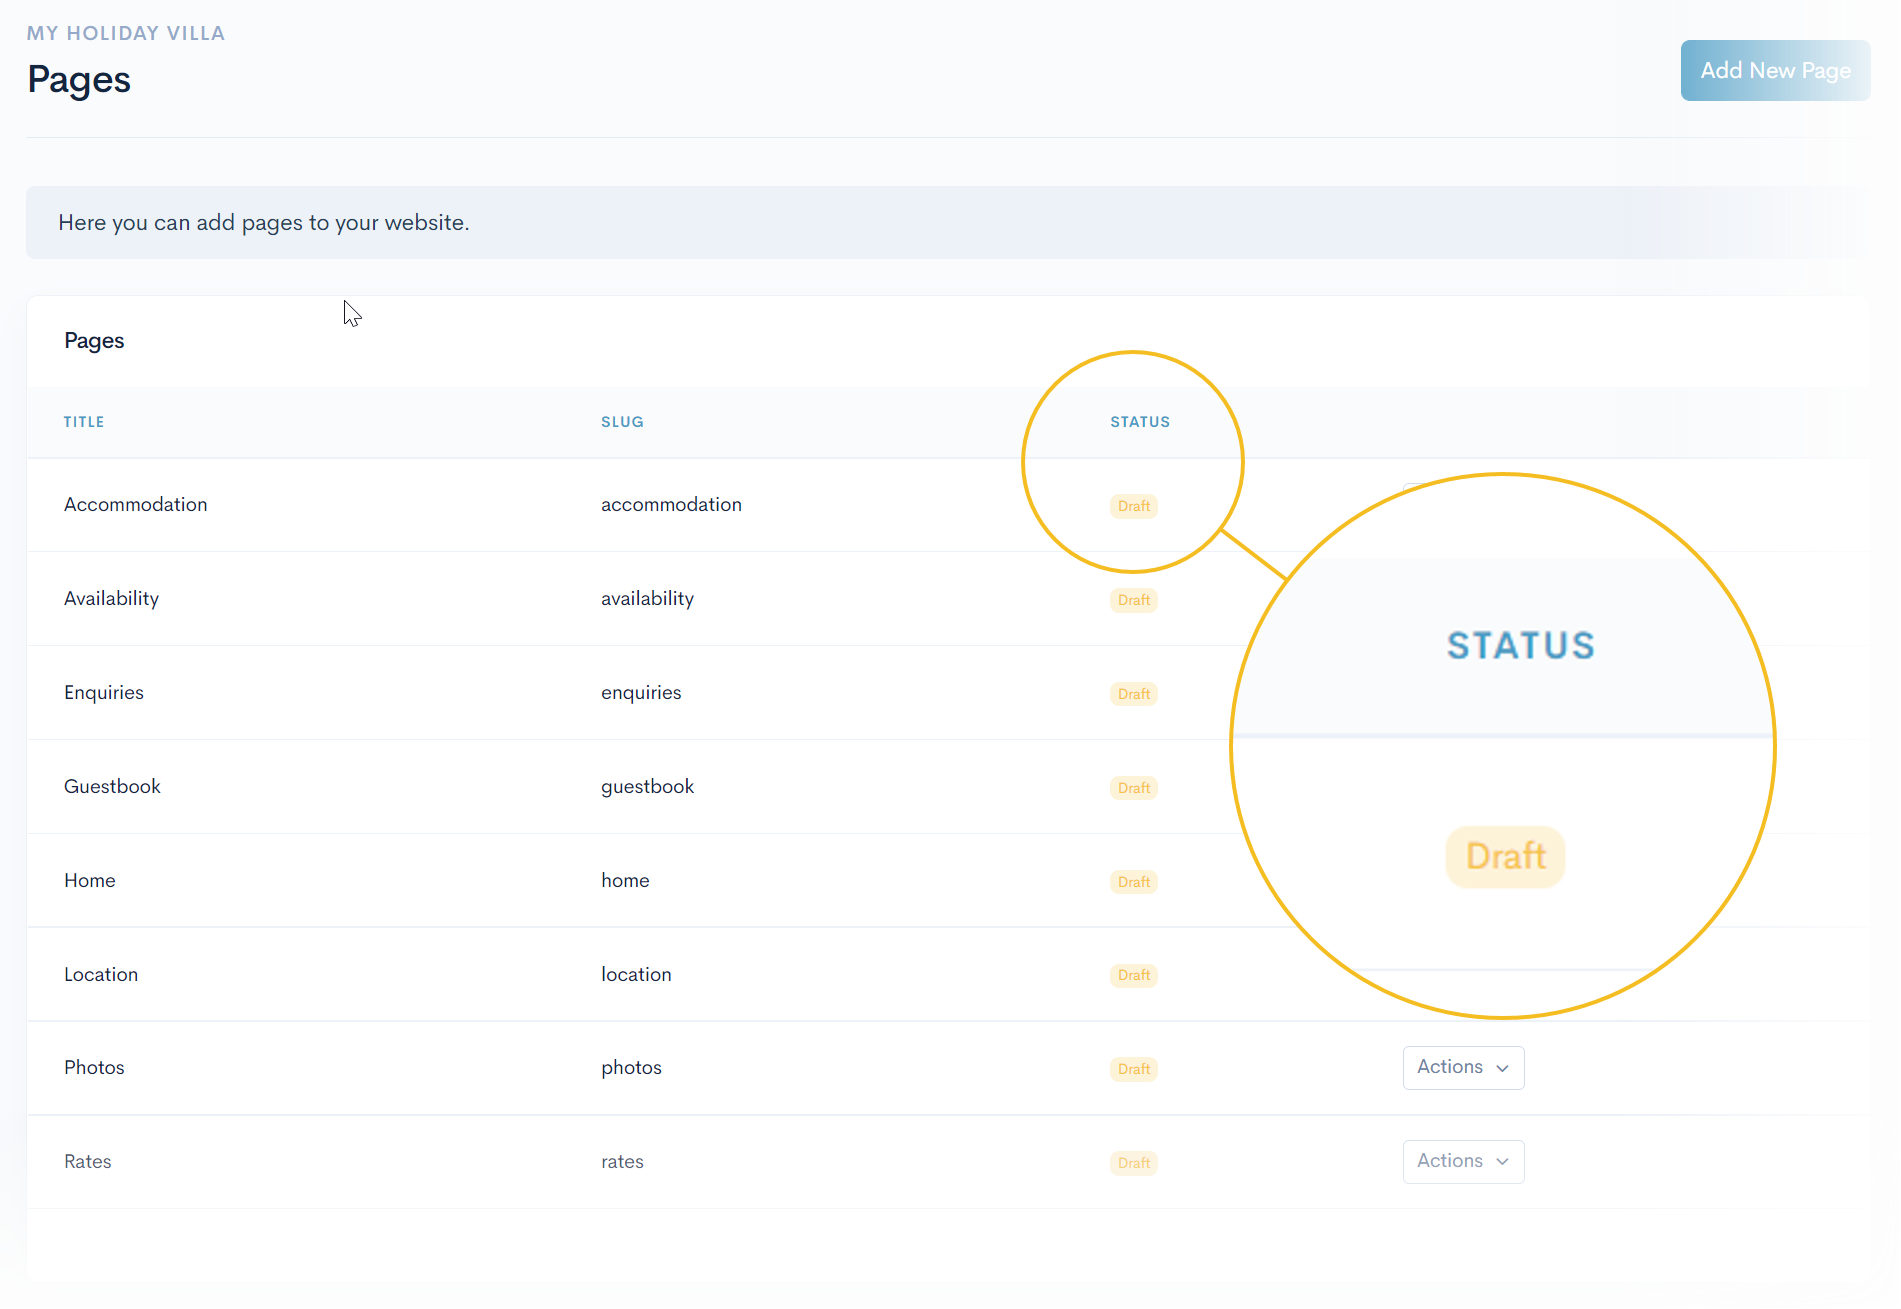
Task: Open Actions dropdown for Rates row
Action: (1463, 1161)
